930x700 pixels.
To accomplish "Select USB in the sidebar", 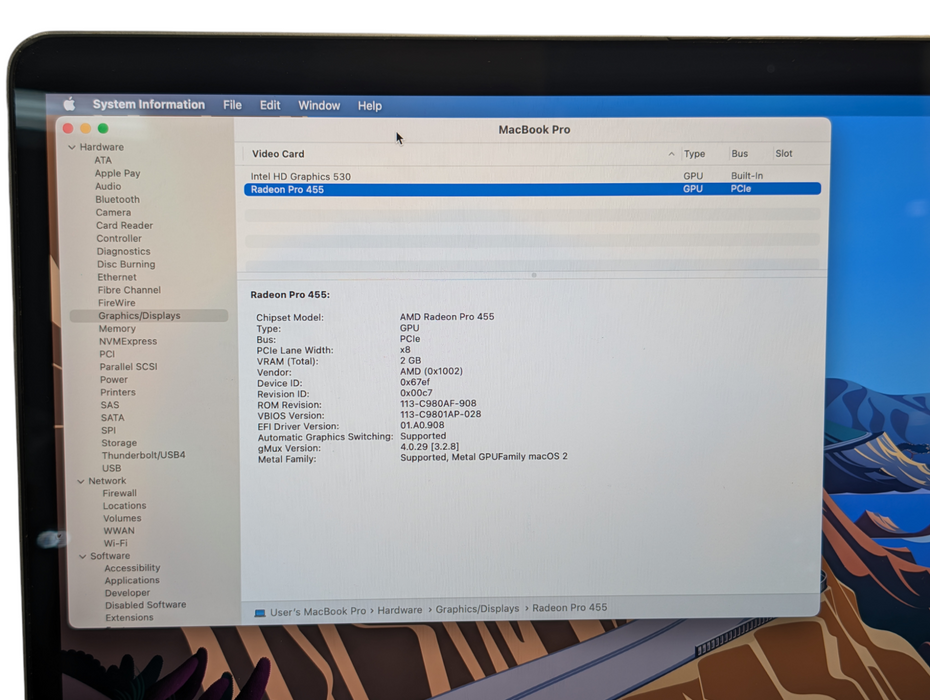I will coord(112,468).
